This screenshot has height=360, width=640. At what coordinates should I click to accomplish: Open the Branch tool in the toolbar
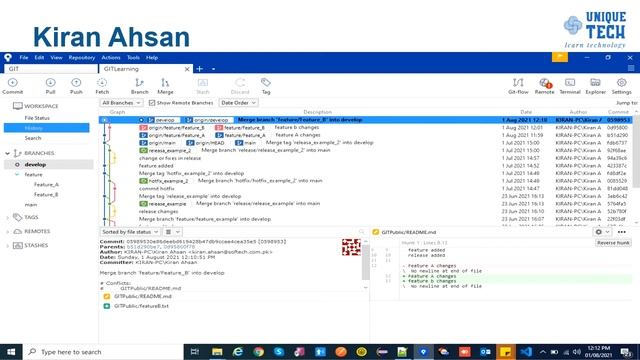click(x=140, y=86)
